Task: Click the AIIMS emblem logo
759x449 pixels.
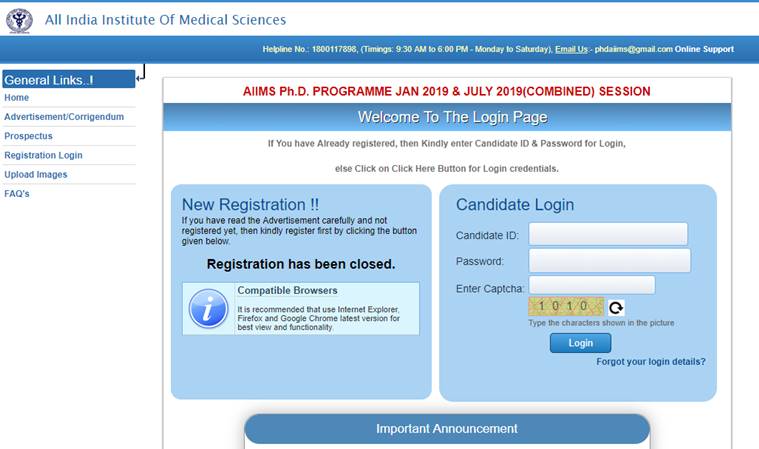Action: pos(19,21)
